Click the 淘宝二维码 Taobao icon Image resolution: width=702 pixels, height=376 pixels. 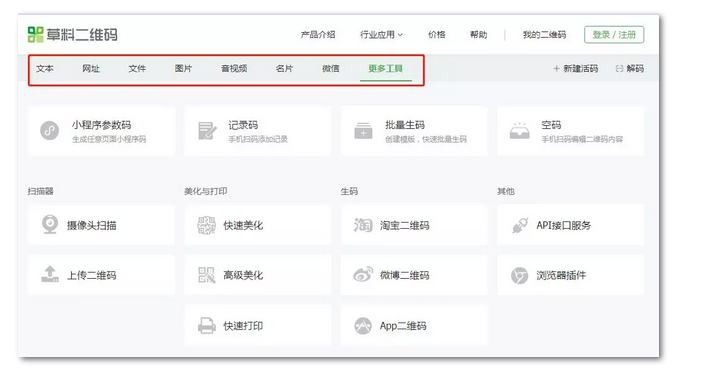point(363,225)
